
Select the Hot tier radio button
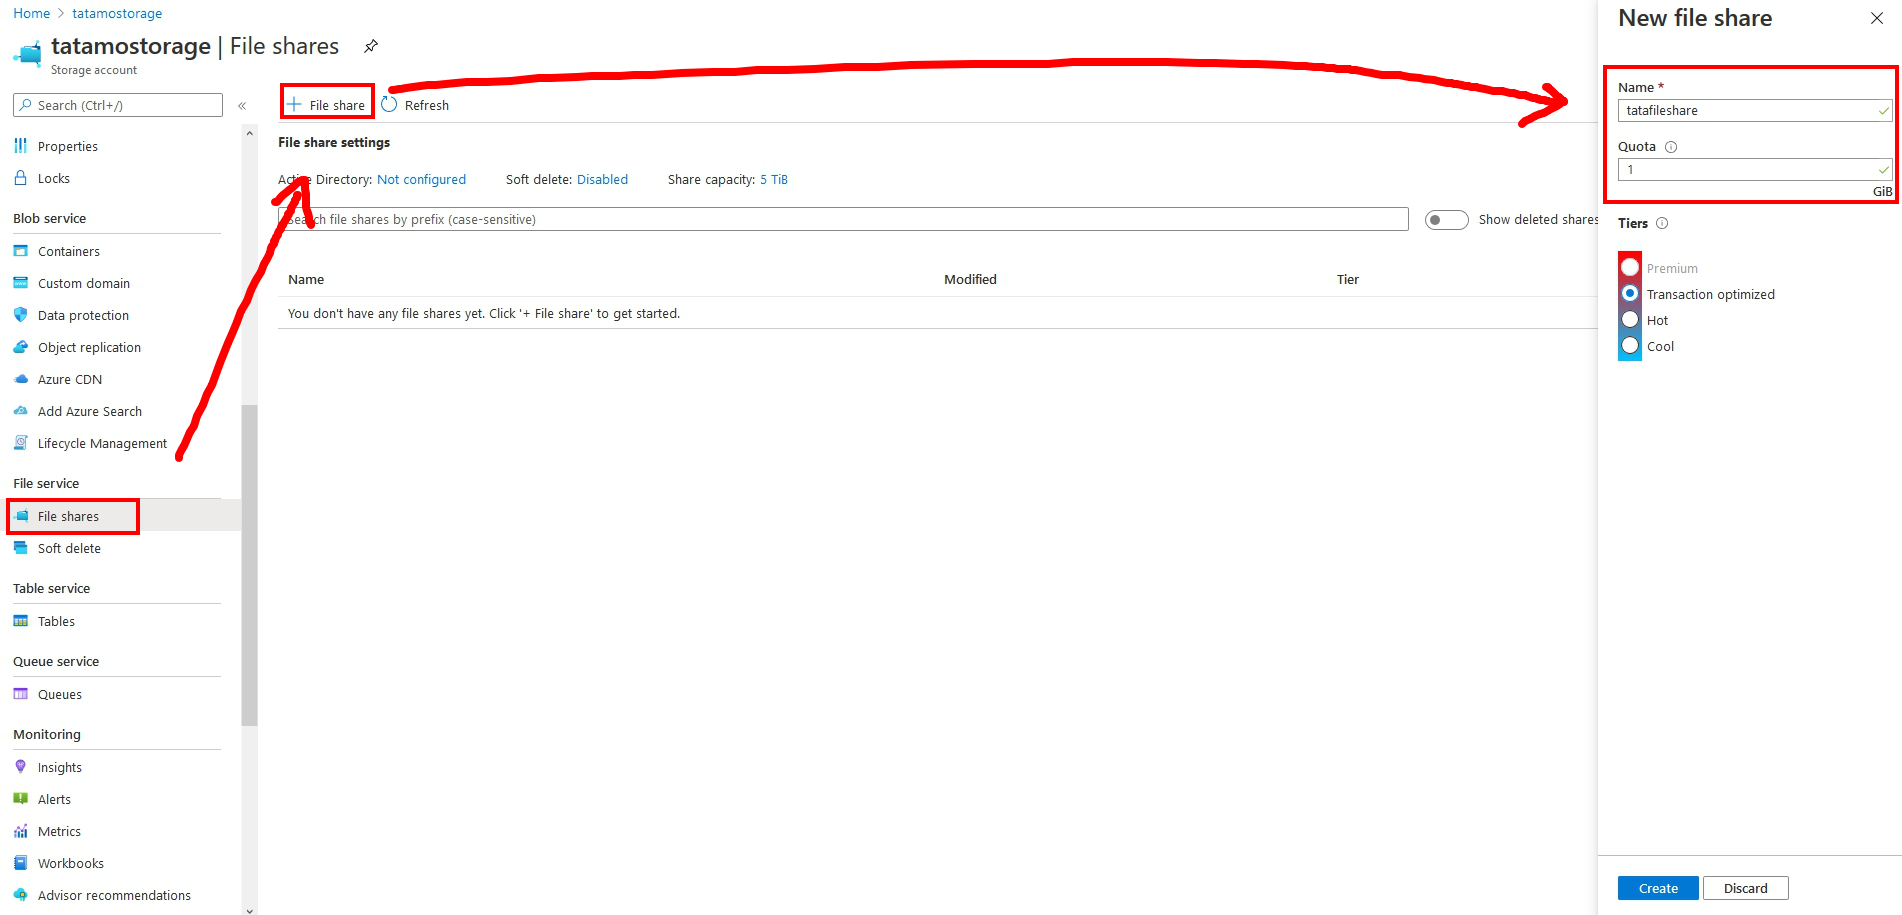coord(1630,319)
